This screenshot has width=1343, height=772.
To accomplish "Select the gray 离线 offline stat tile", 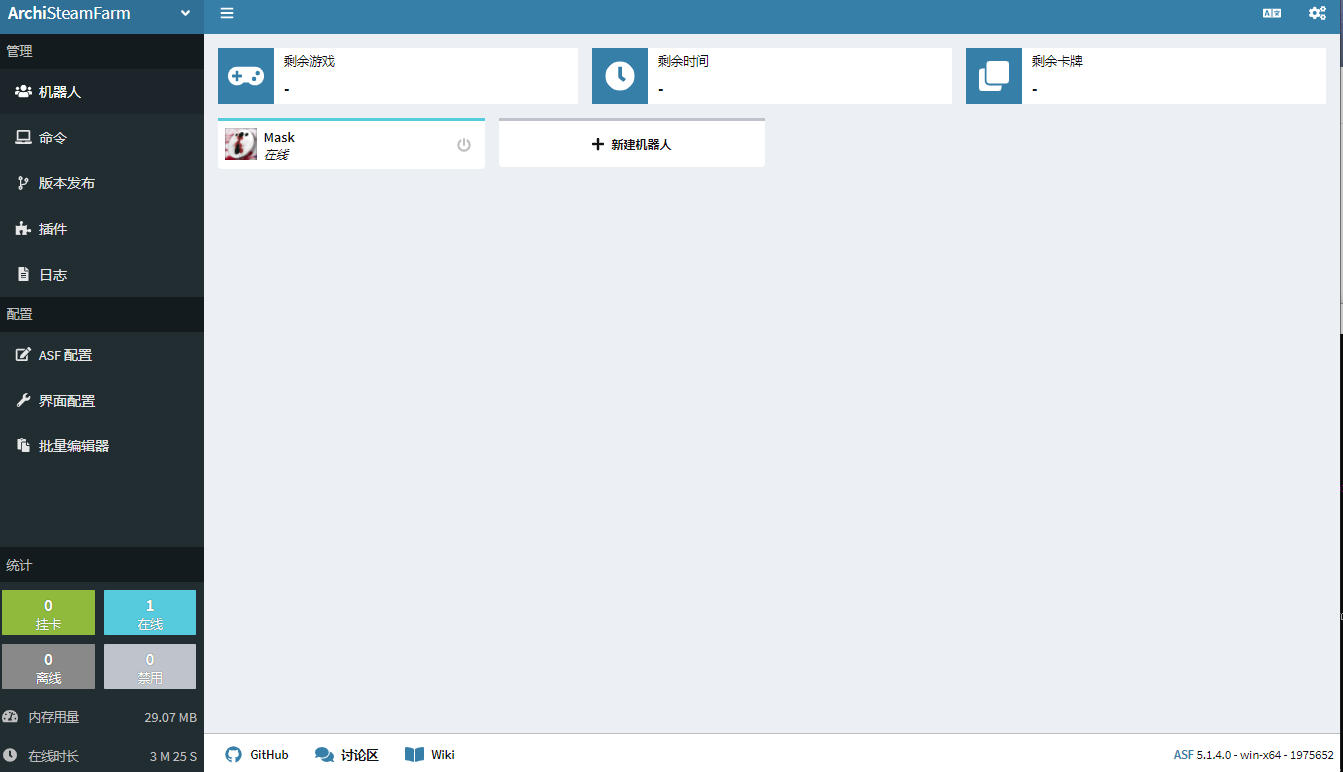I will (x=48, y=666).
